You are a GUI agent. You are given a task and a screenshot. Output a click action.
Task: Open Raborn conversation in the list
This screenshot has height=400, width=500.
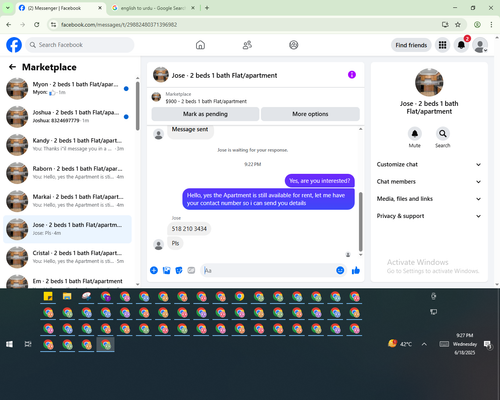pyautogui.click(x=68, y=173)
